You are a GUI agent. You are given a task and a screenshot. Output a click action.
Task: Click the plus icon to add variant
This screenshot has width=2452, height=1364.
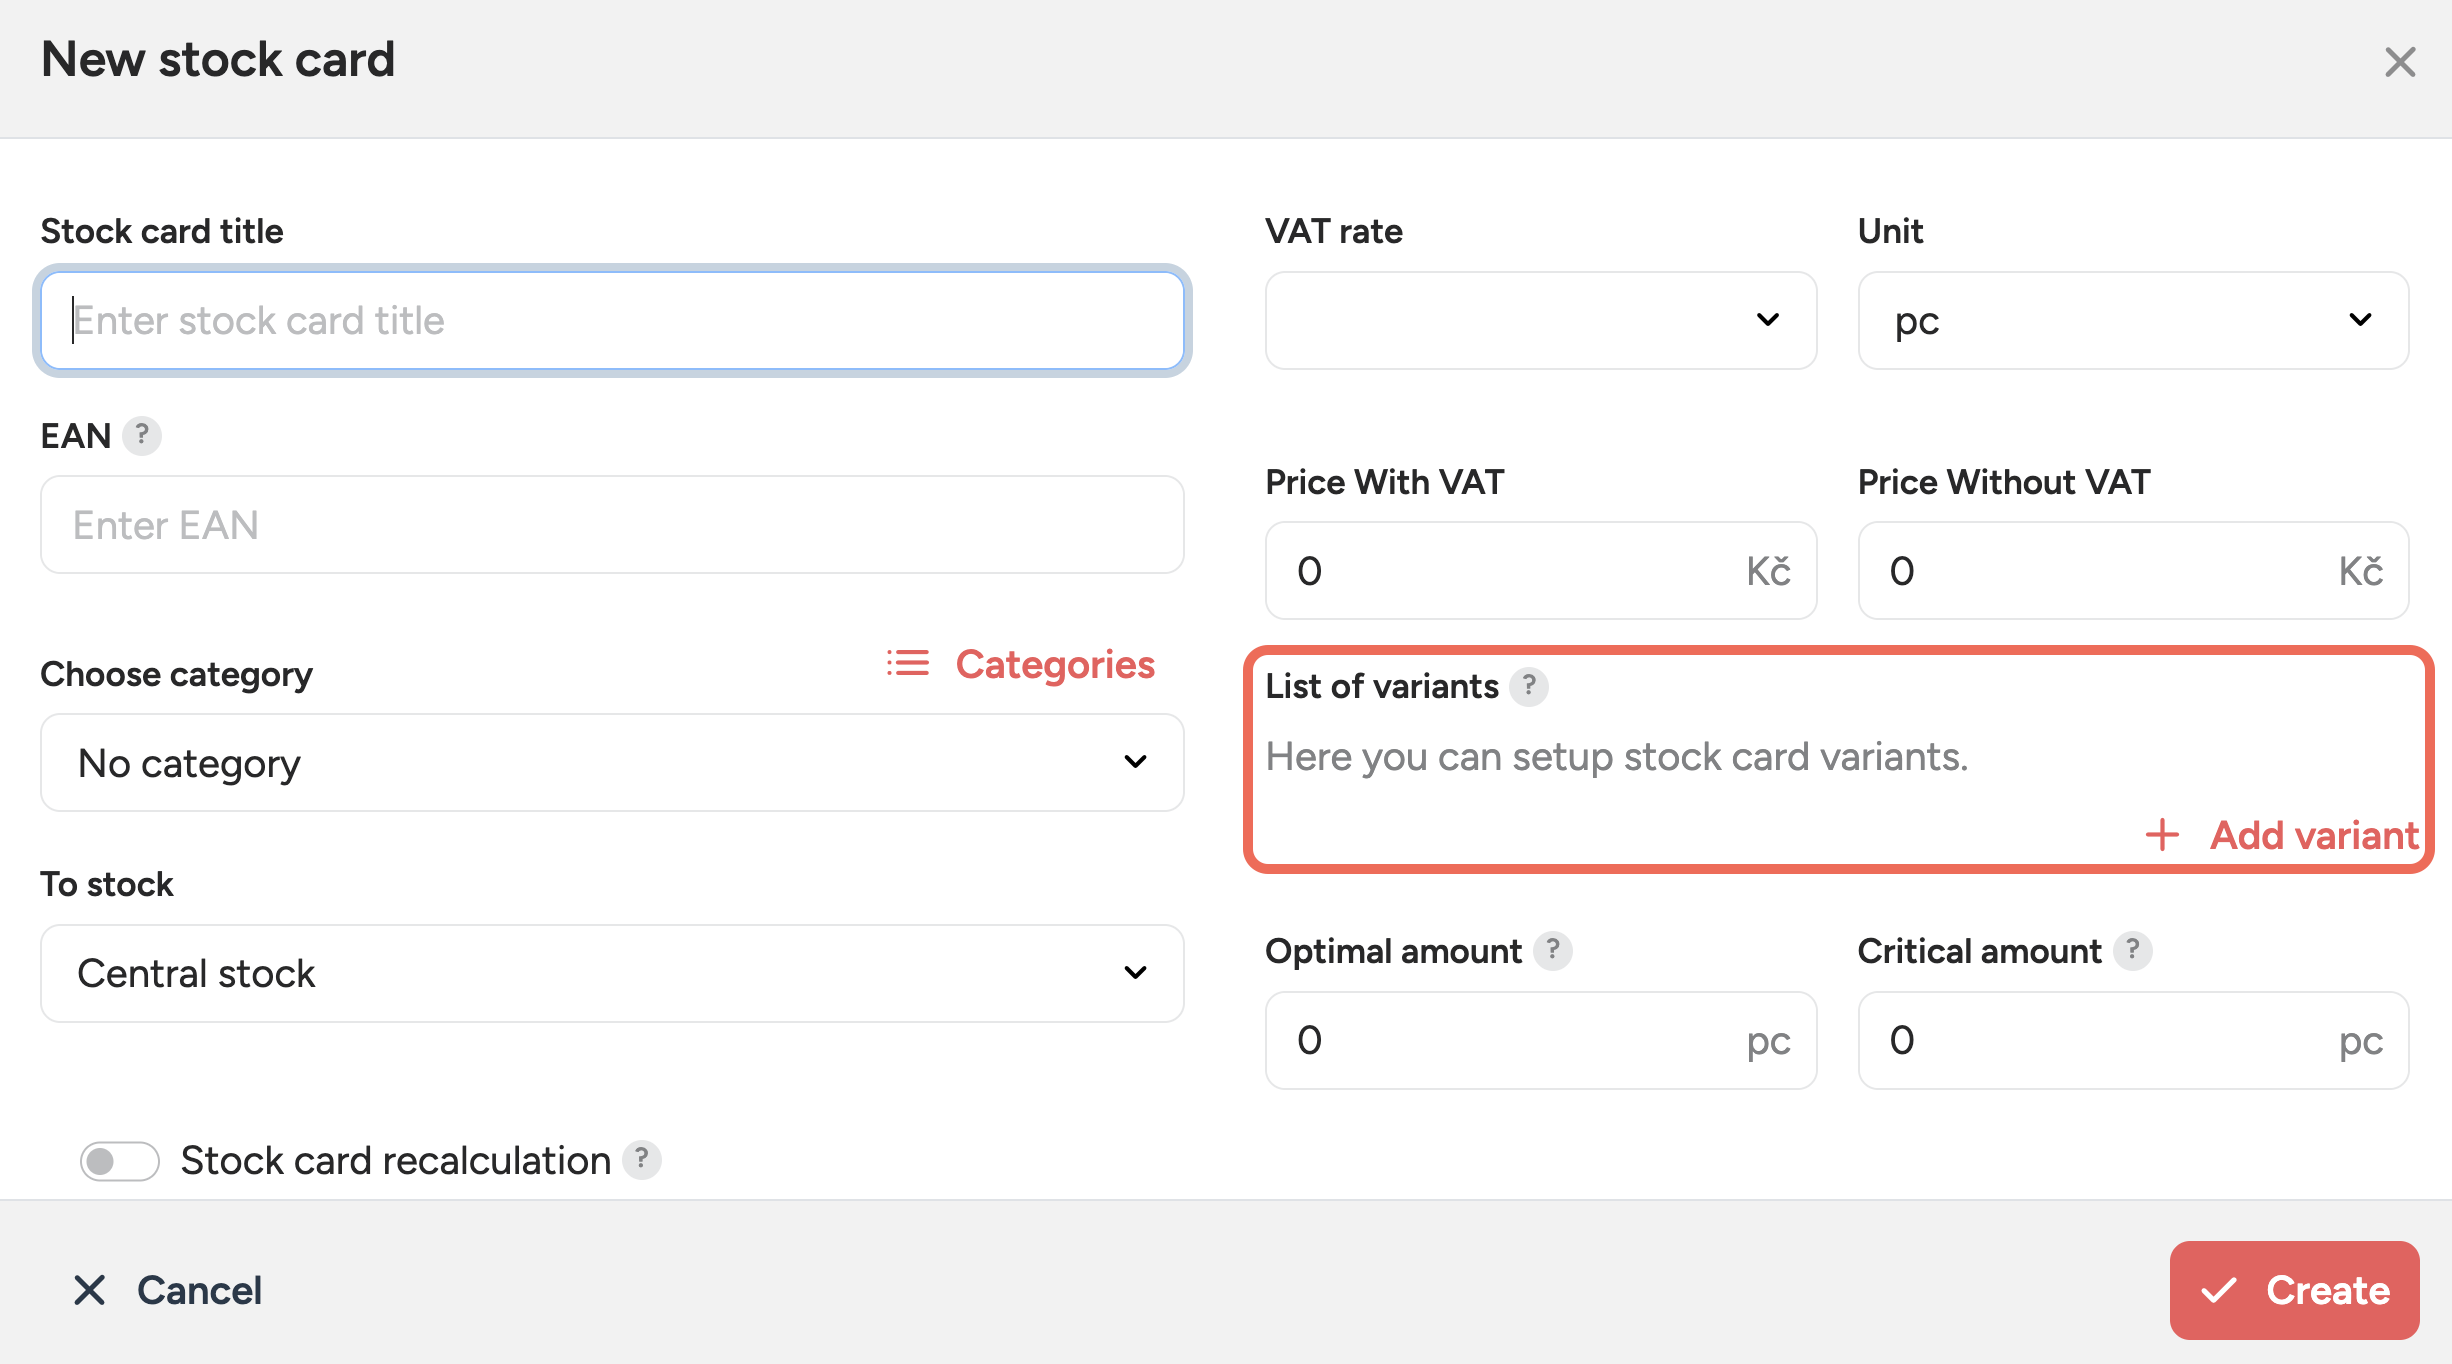2162,835
